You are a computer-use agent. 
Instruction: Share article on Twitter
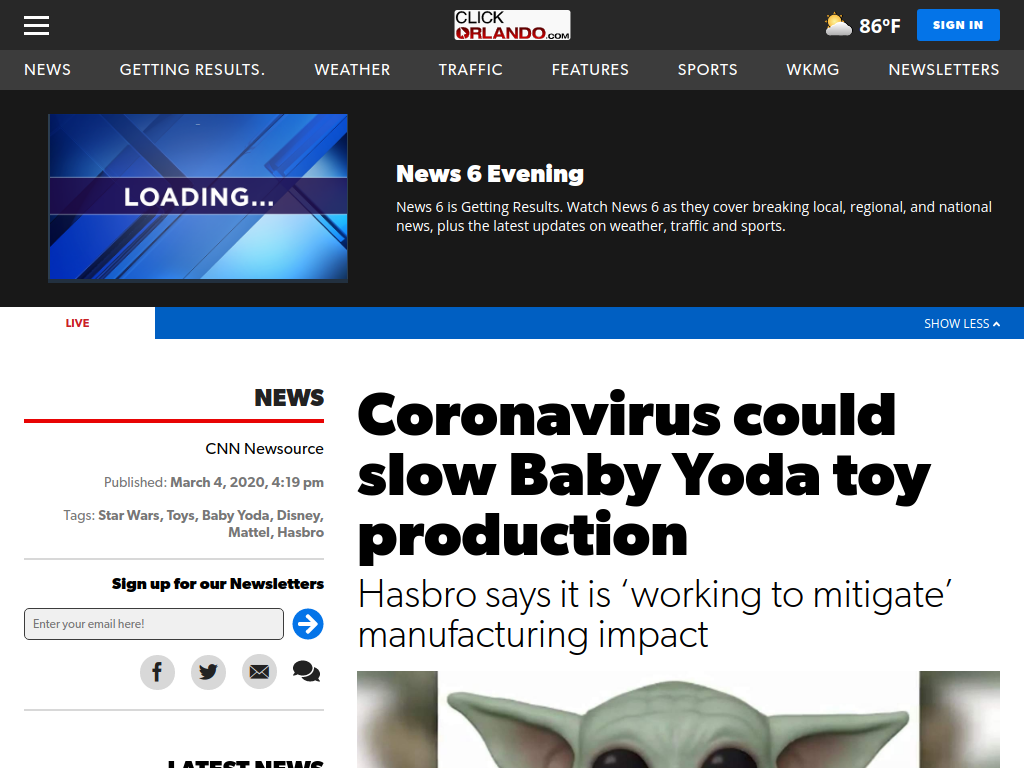(208, 671)
